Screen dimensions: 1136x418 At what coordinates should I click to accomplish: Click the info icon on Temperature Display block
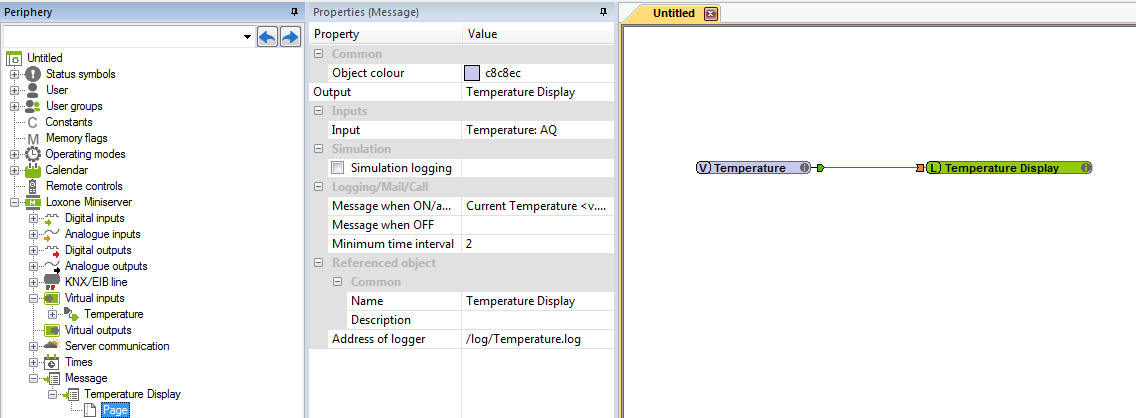1085,168
